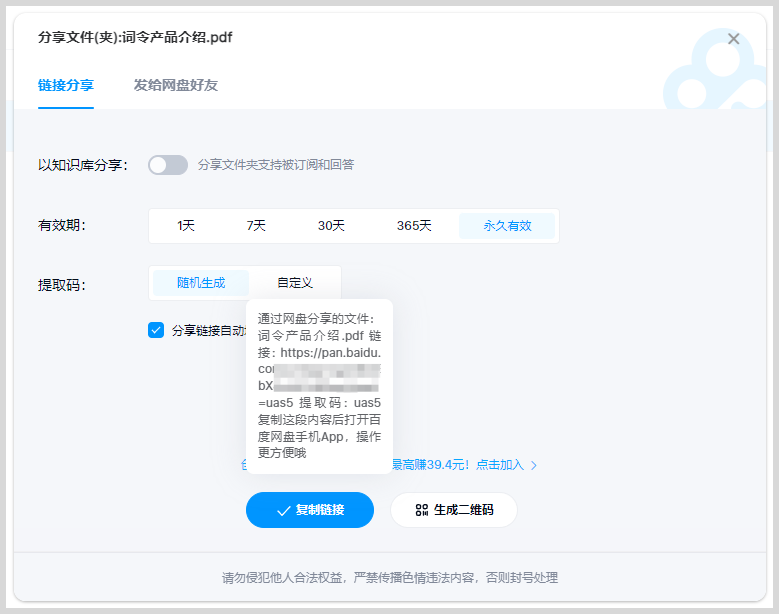Click the footer warning 请勿侵犯他人合法权益

(390, 578)
